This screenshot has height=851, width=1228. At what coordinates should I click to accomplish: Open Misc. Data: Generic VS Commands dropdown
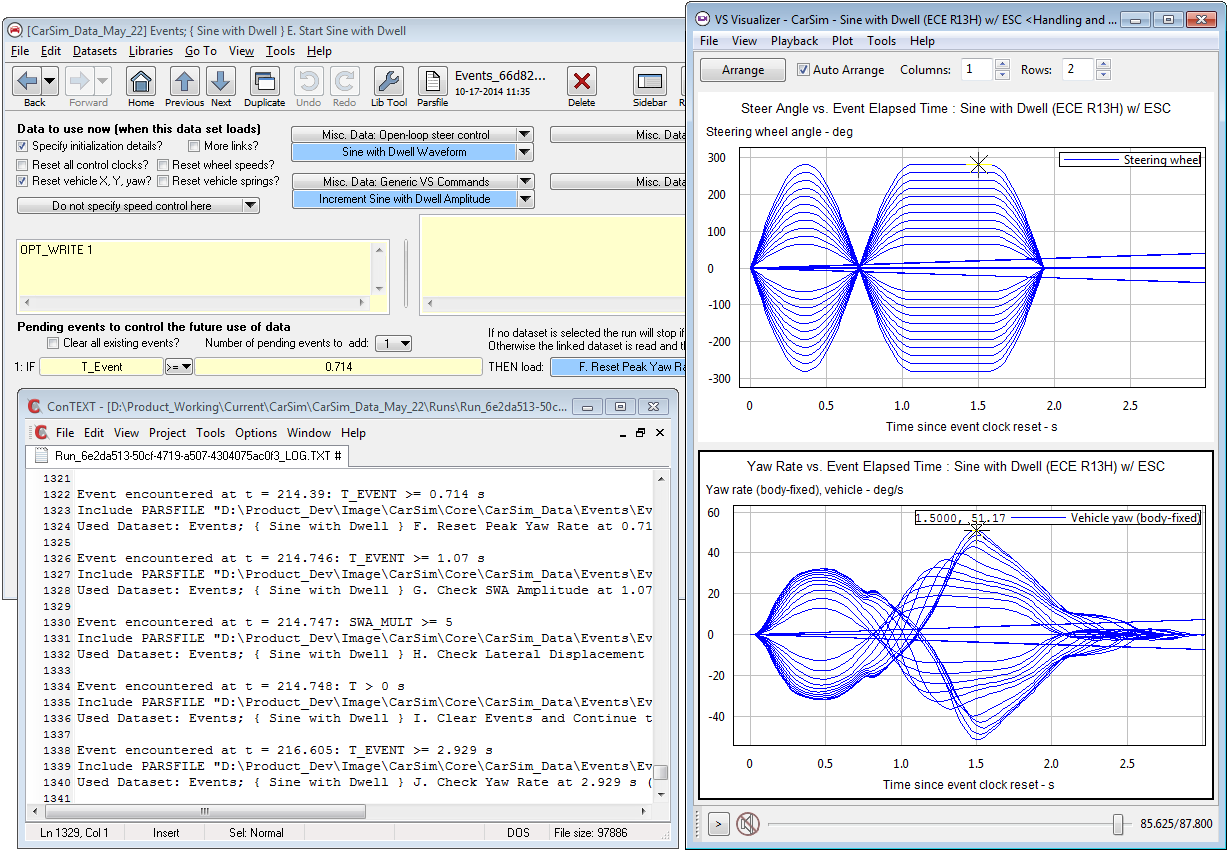click(x=524, y=182)
